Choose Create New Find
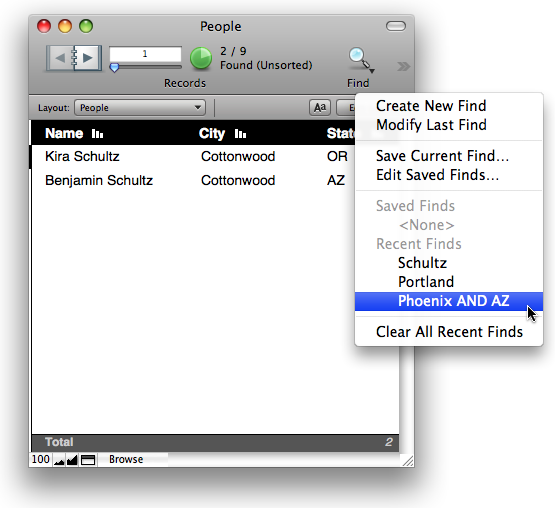Screen dimensions: 555x508 point(431,105)
